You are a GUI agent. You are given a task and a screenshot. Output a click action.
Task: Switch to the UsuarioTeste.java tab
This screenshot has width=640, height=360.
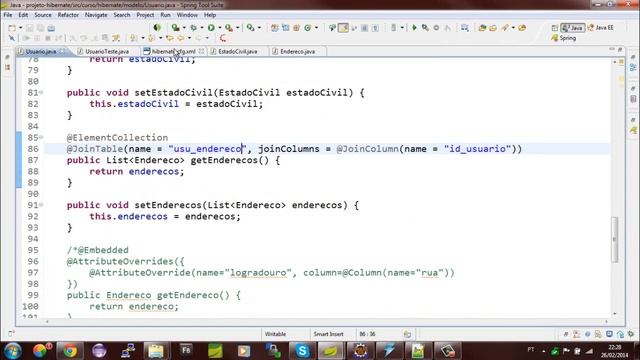(107, 51)
